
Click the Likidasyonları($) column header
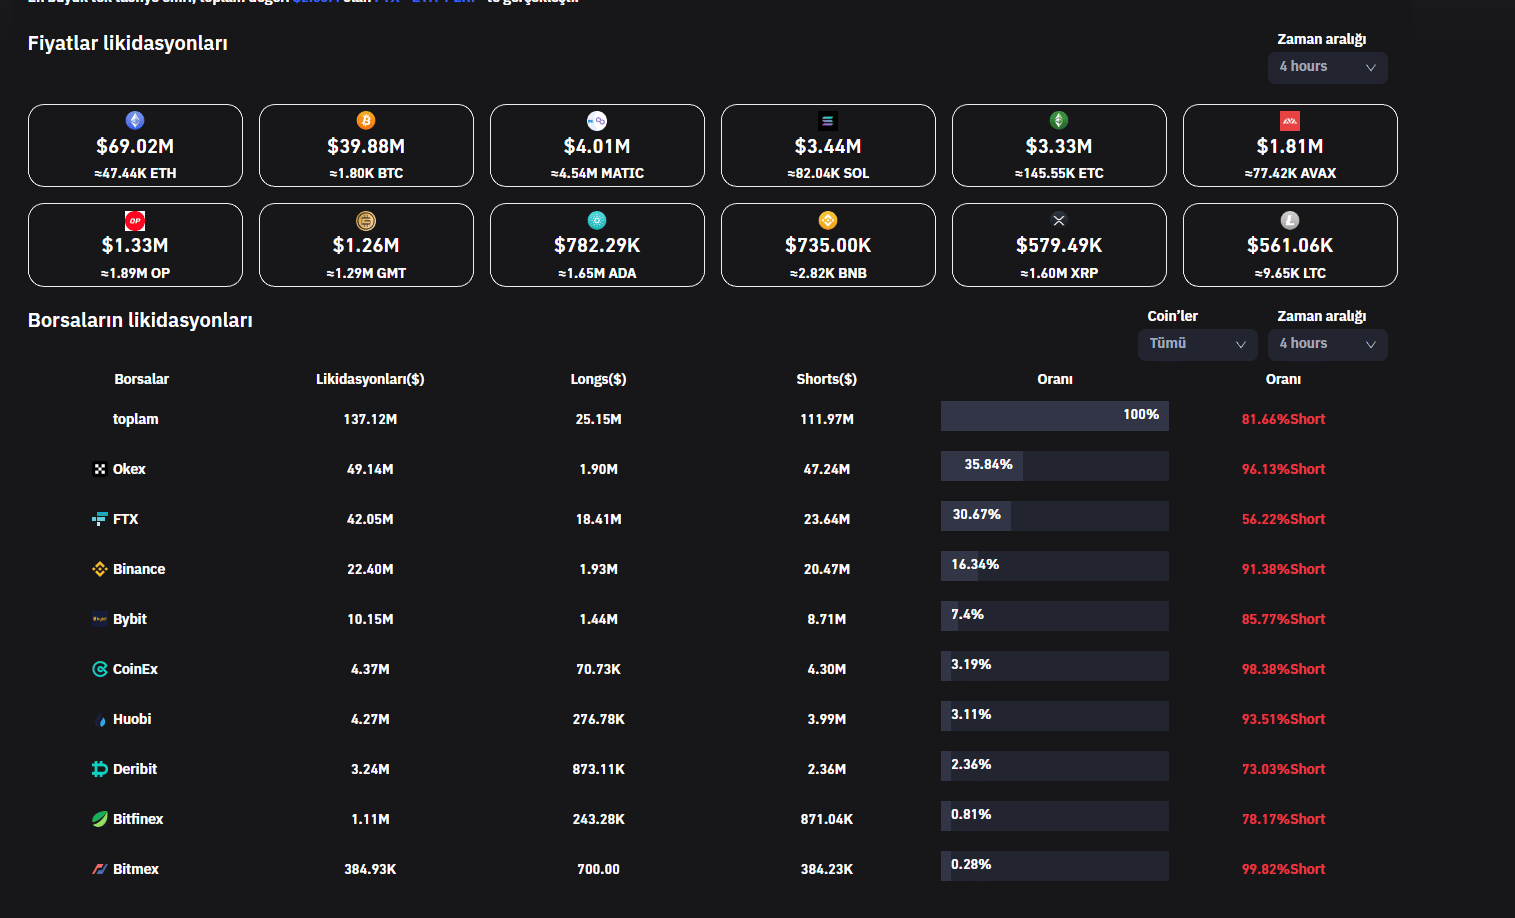tap(370, 379)
